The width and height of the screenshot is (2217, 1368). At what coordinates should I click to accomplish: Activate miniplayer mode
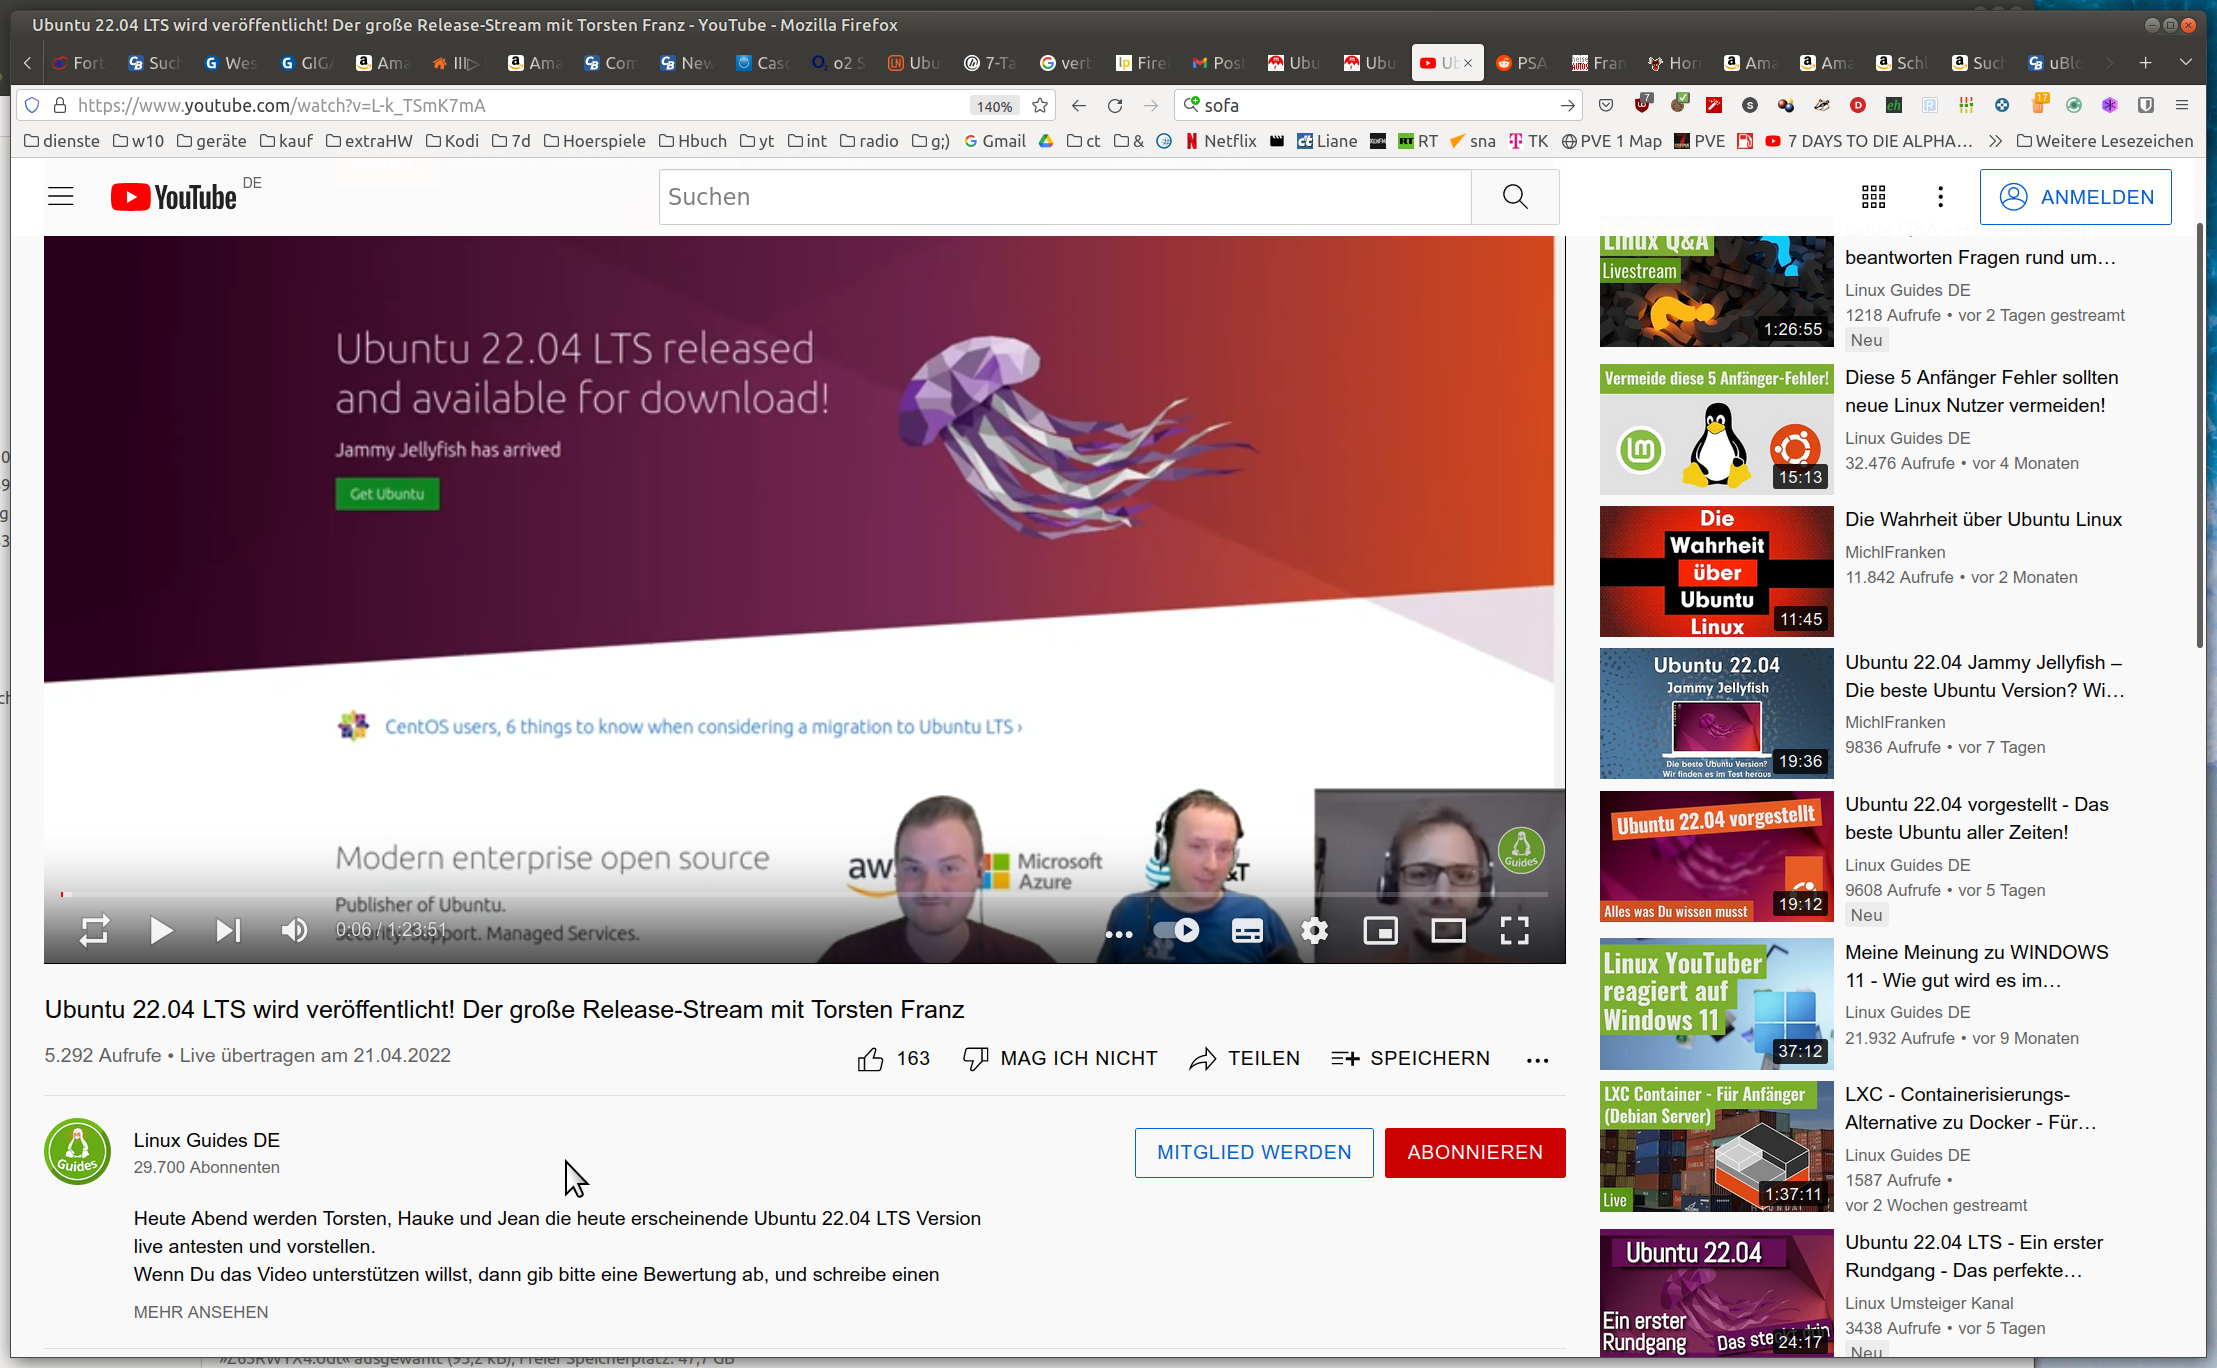1381,930
